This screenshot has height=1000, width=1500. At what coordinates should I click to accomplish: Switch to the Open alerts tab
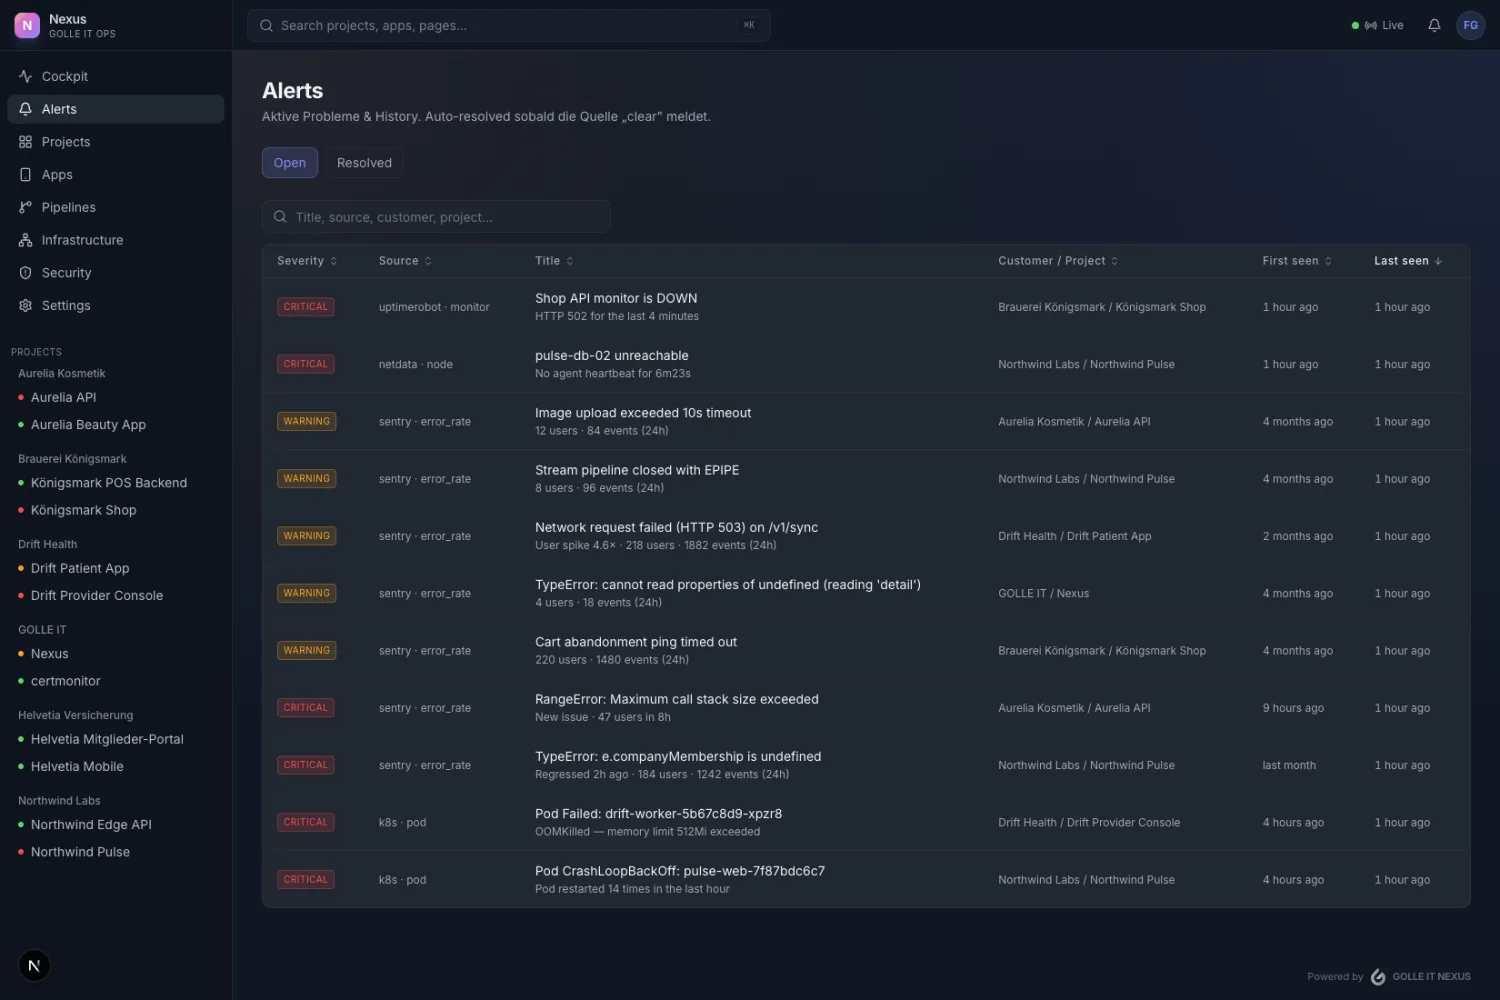[290, 163]
